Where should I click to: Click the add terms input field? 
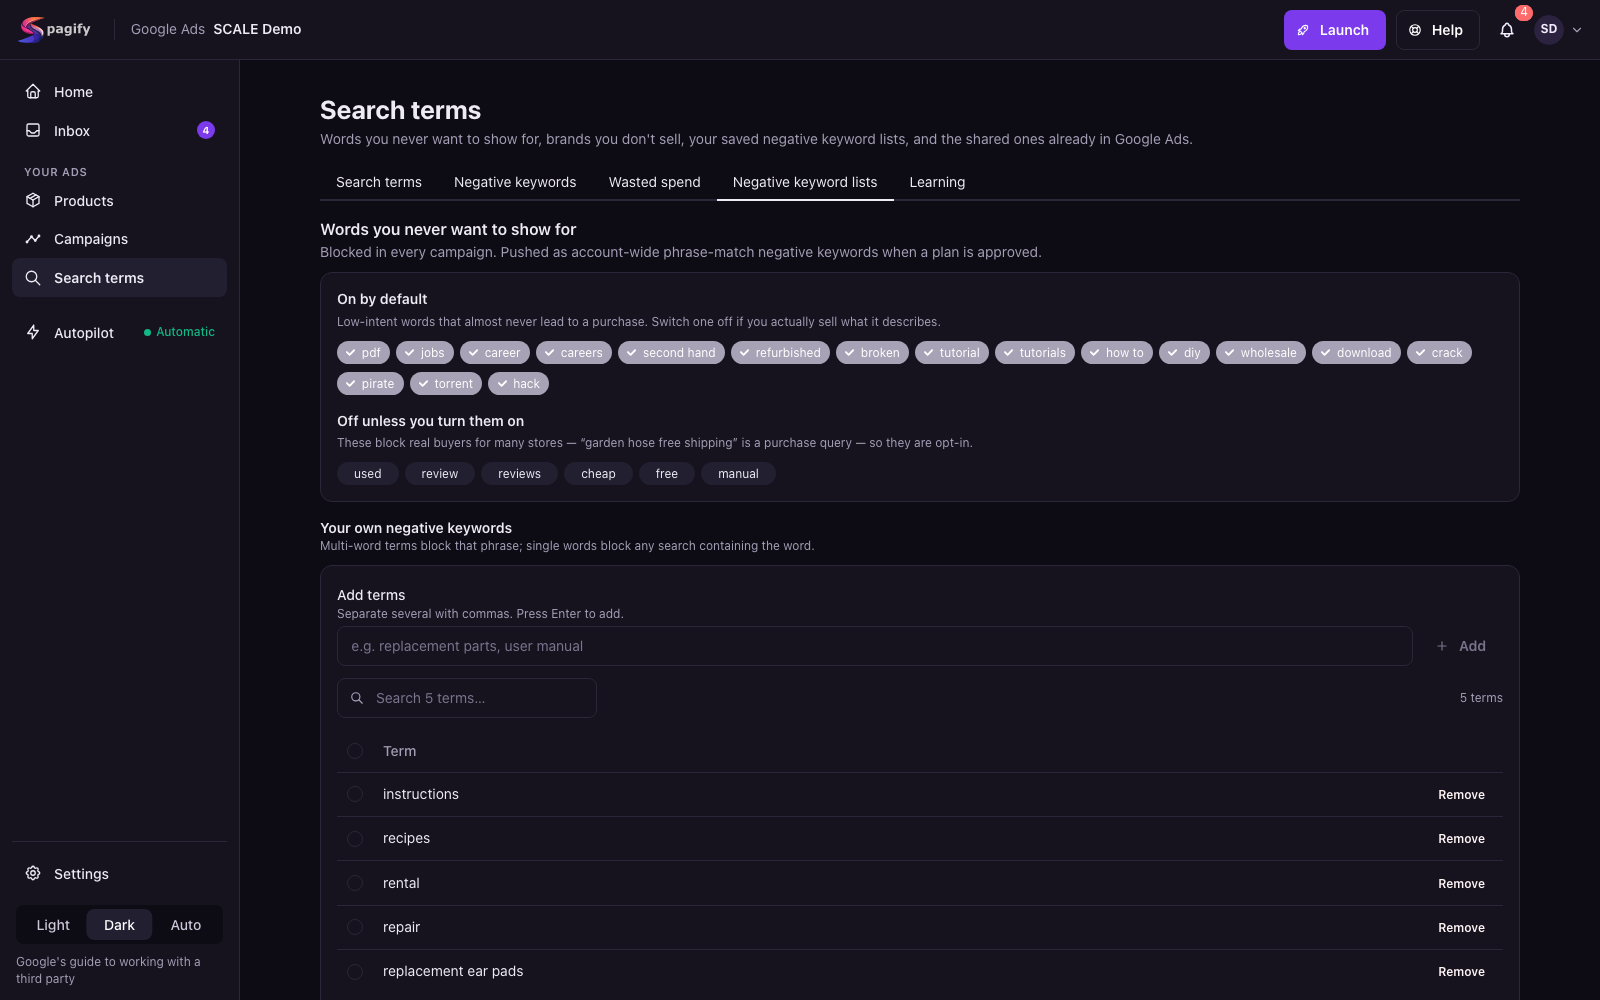pos(875,646)
